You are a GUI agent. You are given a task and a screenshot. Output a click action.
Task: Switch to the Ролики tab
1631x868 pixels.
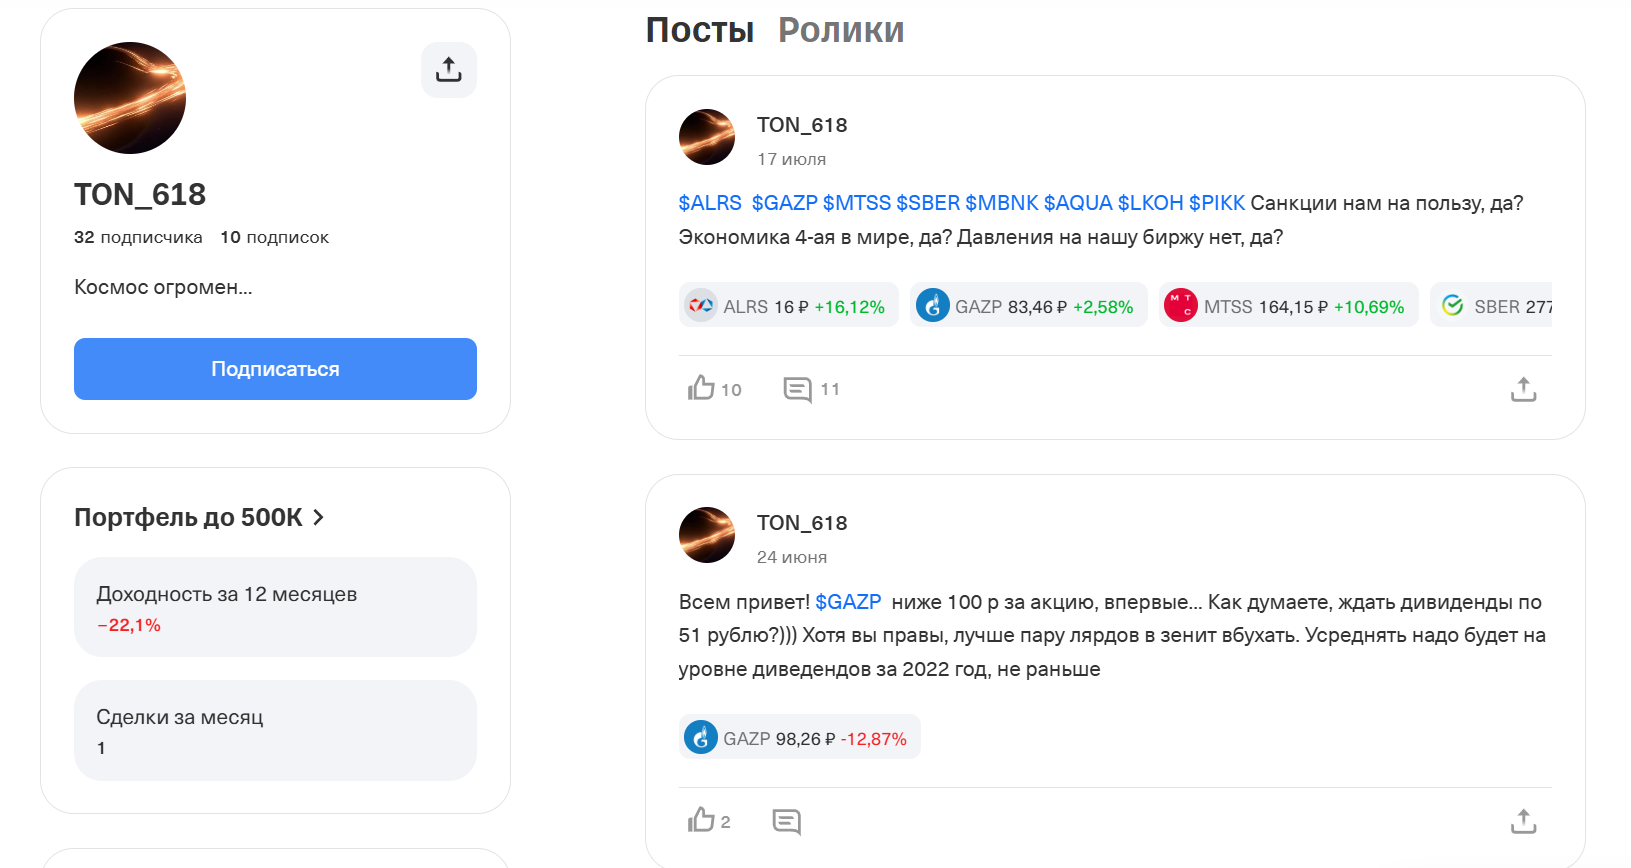tap(841, 30)
